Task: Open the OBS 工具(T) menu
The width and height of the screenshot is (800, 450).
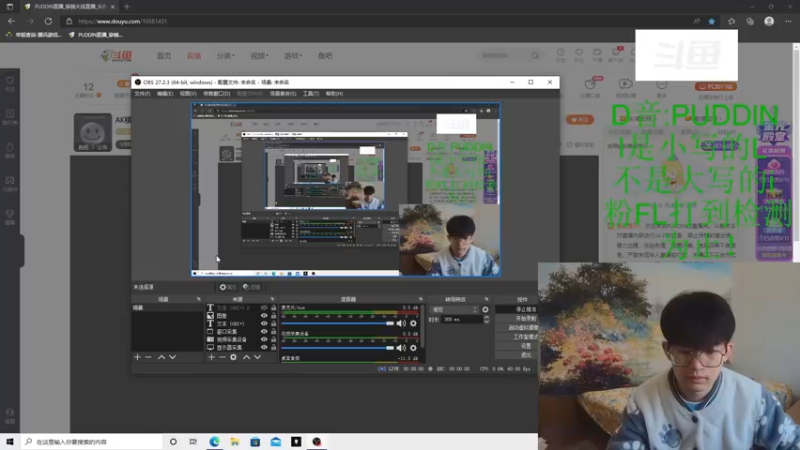Action: pyautogui.click(x=311, y=94)
